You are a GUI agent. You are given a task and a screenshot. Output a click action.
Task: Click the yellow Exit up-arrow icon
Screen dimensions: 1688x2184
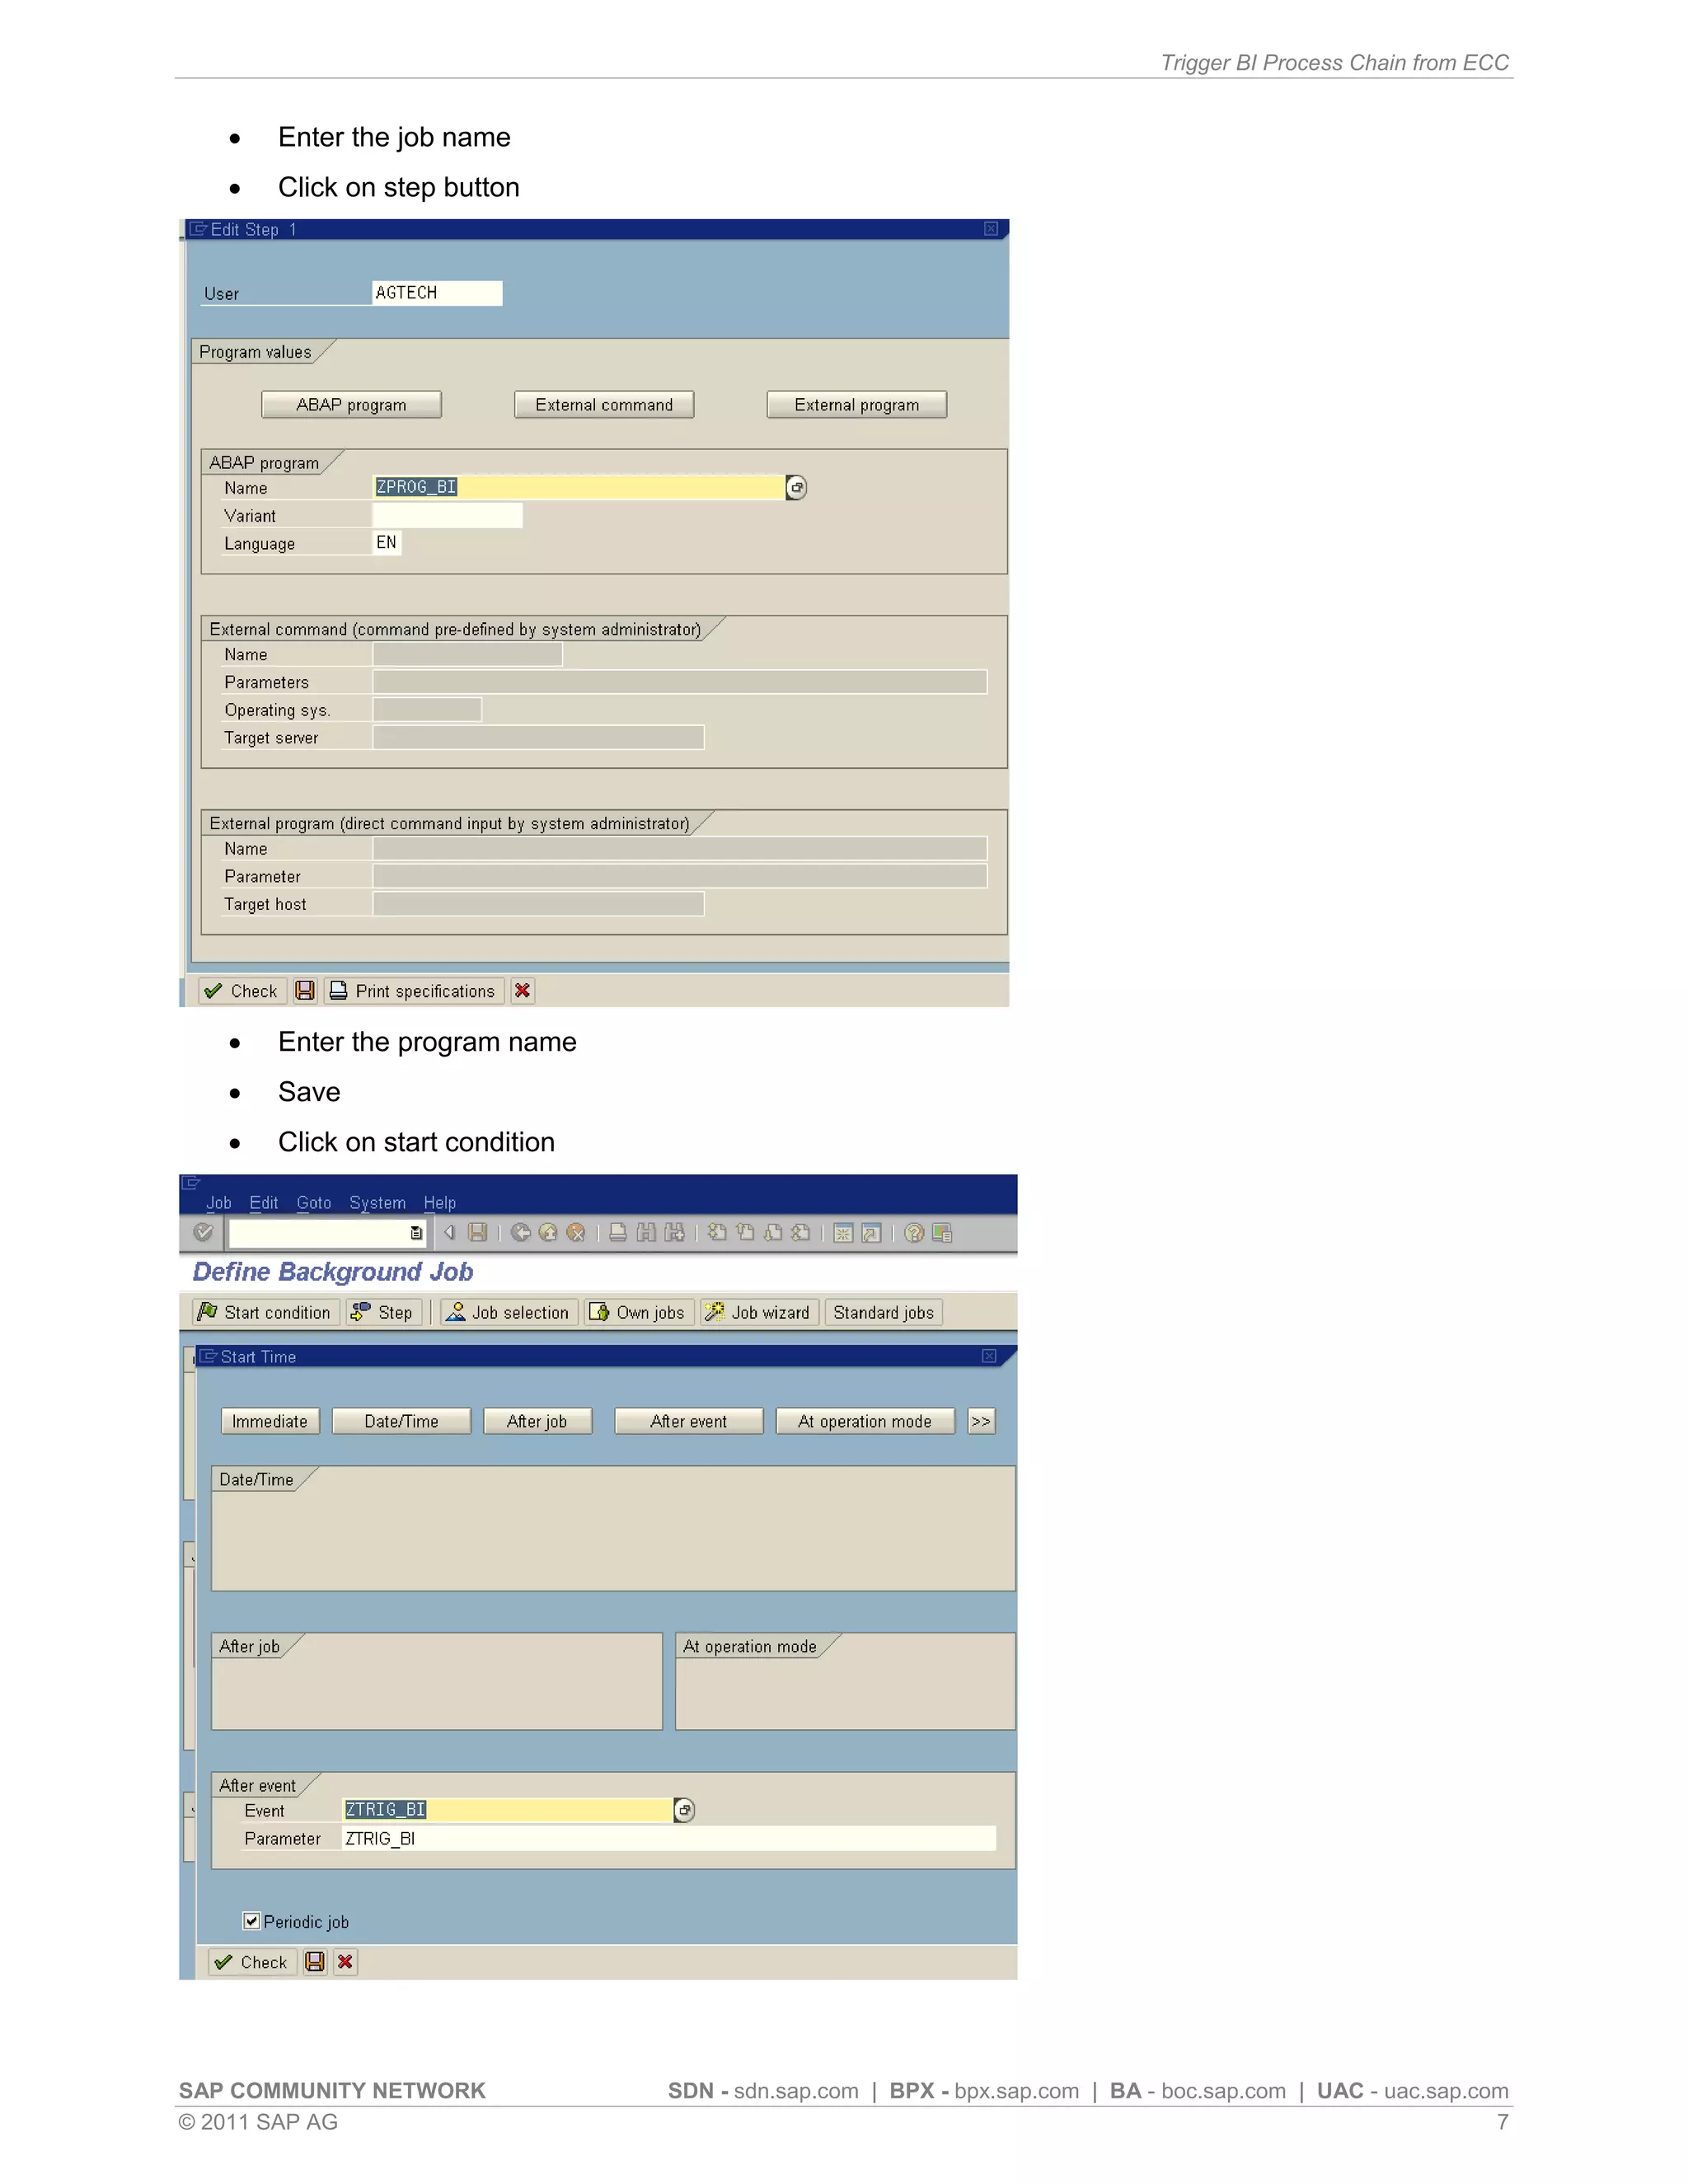(548, 1233)
